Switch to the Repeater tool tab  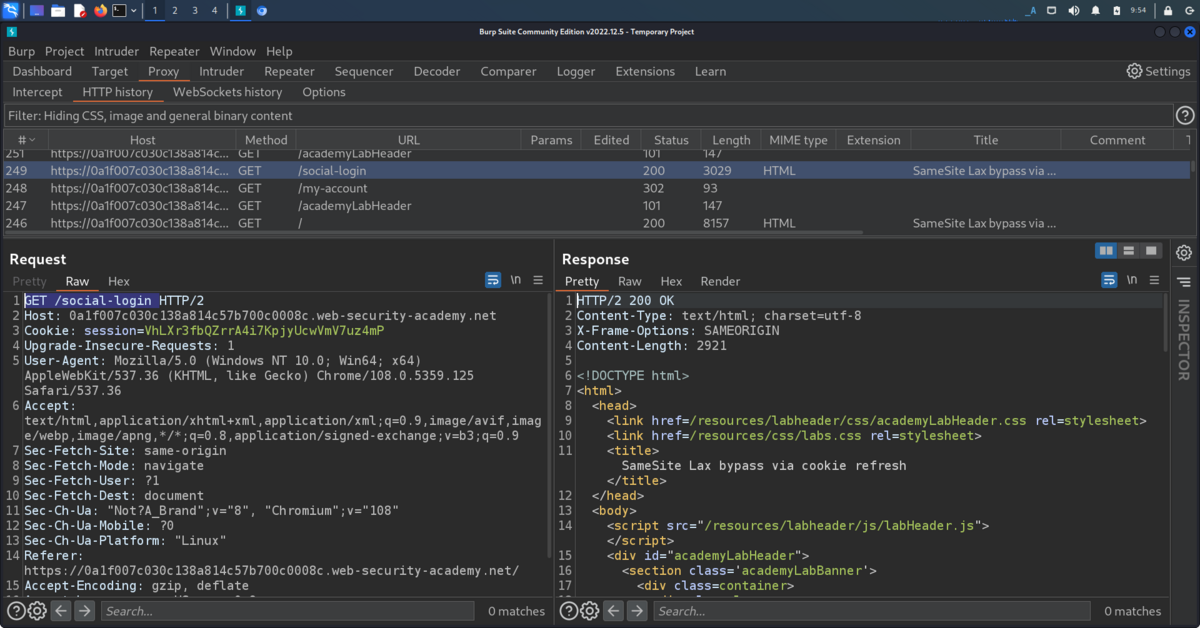pos(289,71)
